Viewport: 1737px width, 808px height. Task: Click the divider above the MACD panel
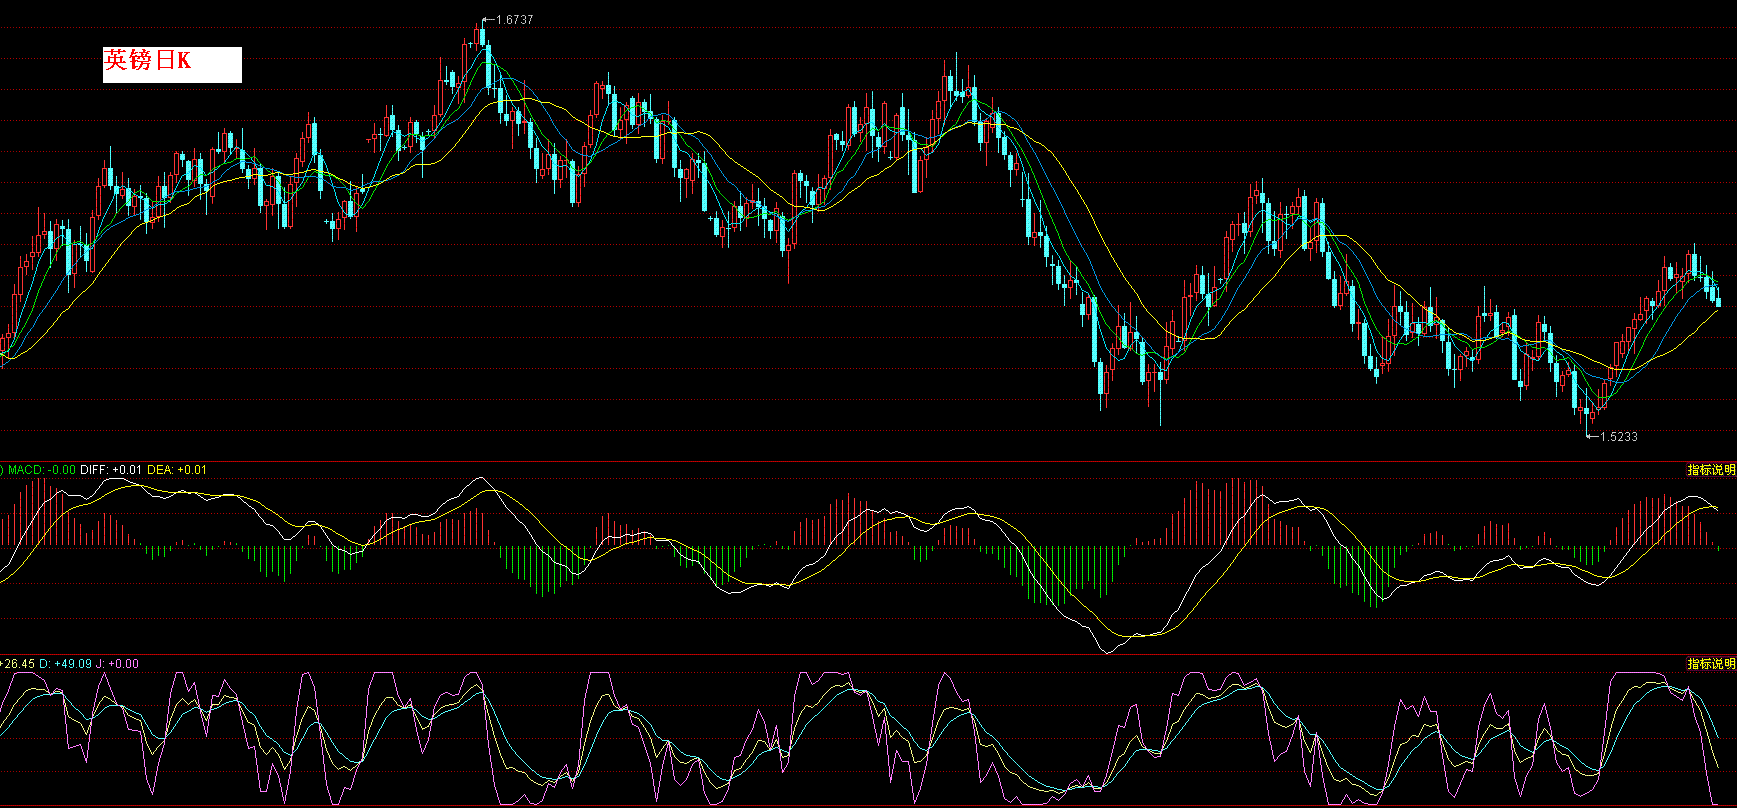pyautogui.click(x=868, y=461)
